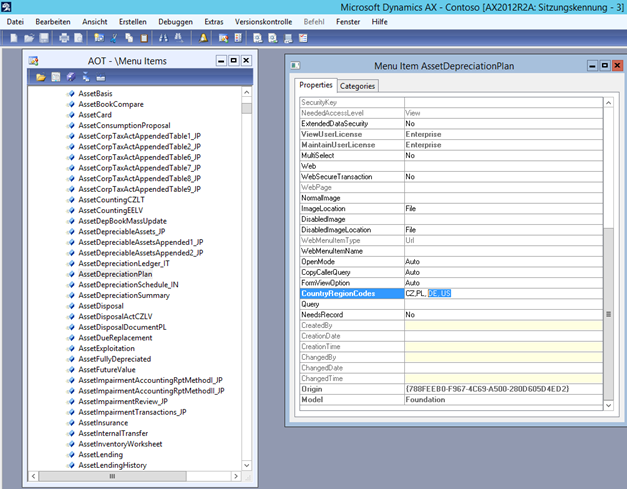
Task: Select the Properties tab
Action: [316, 86]
